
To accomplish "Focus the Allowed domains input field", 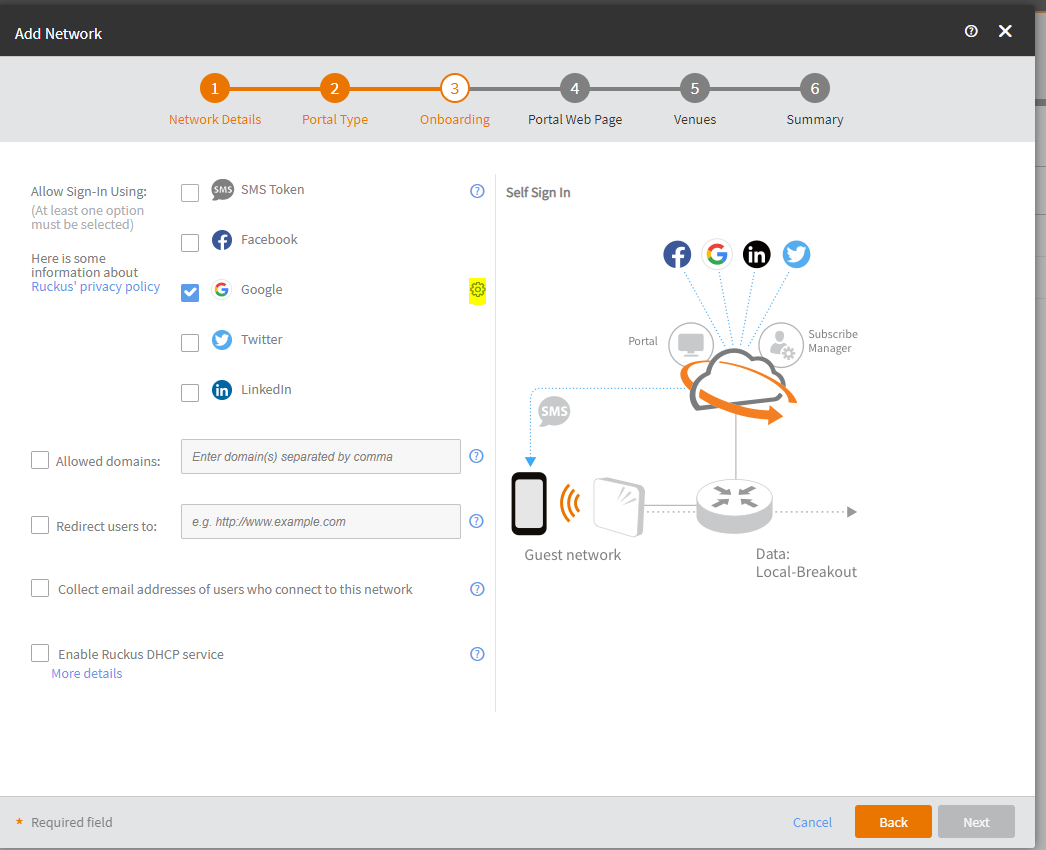I will [321, 456].
